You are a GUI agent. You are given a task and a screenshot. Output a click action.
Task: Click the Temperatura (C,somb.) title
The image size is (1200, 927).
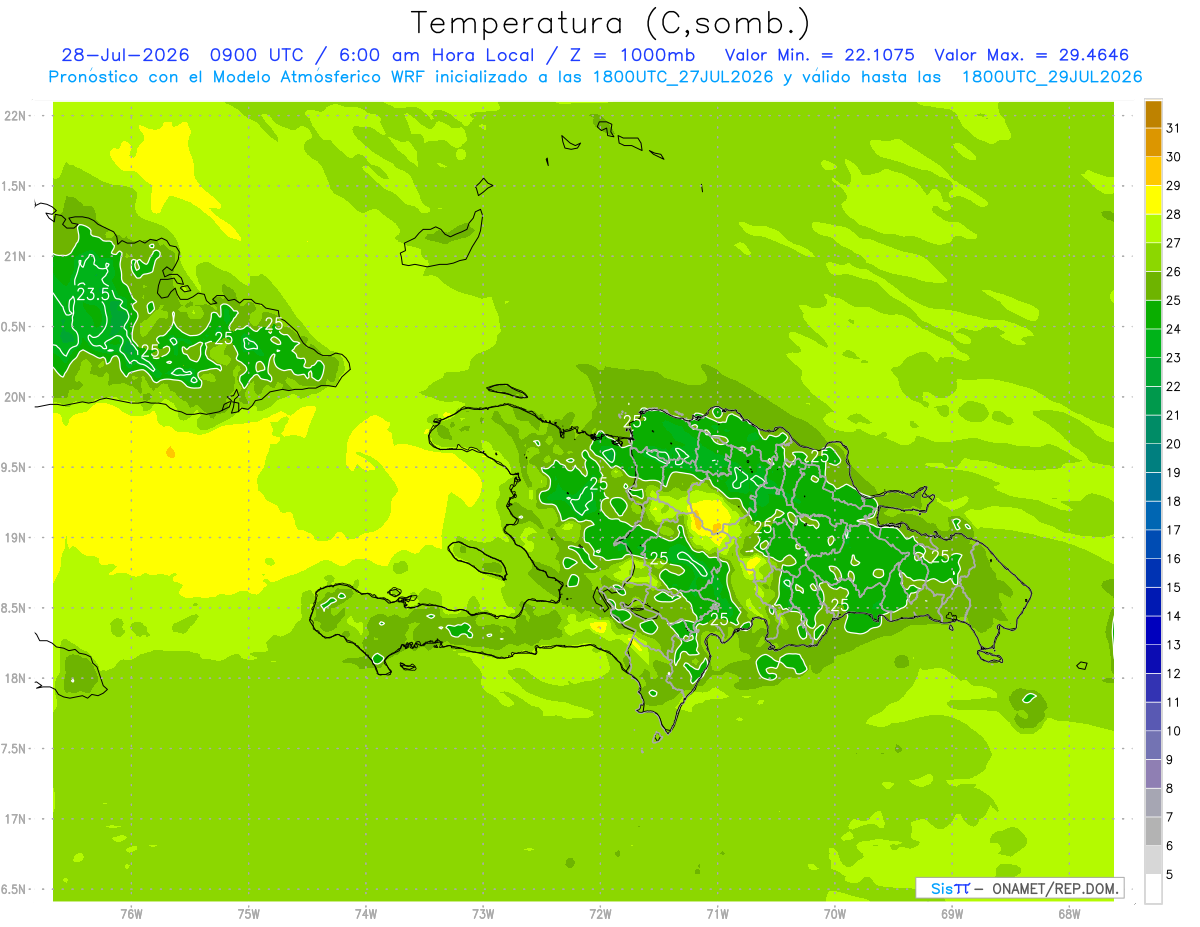click(x=611, y=23)
